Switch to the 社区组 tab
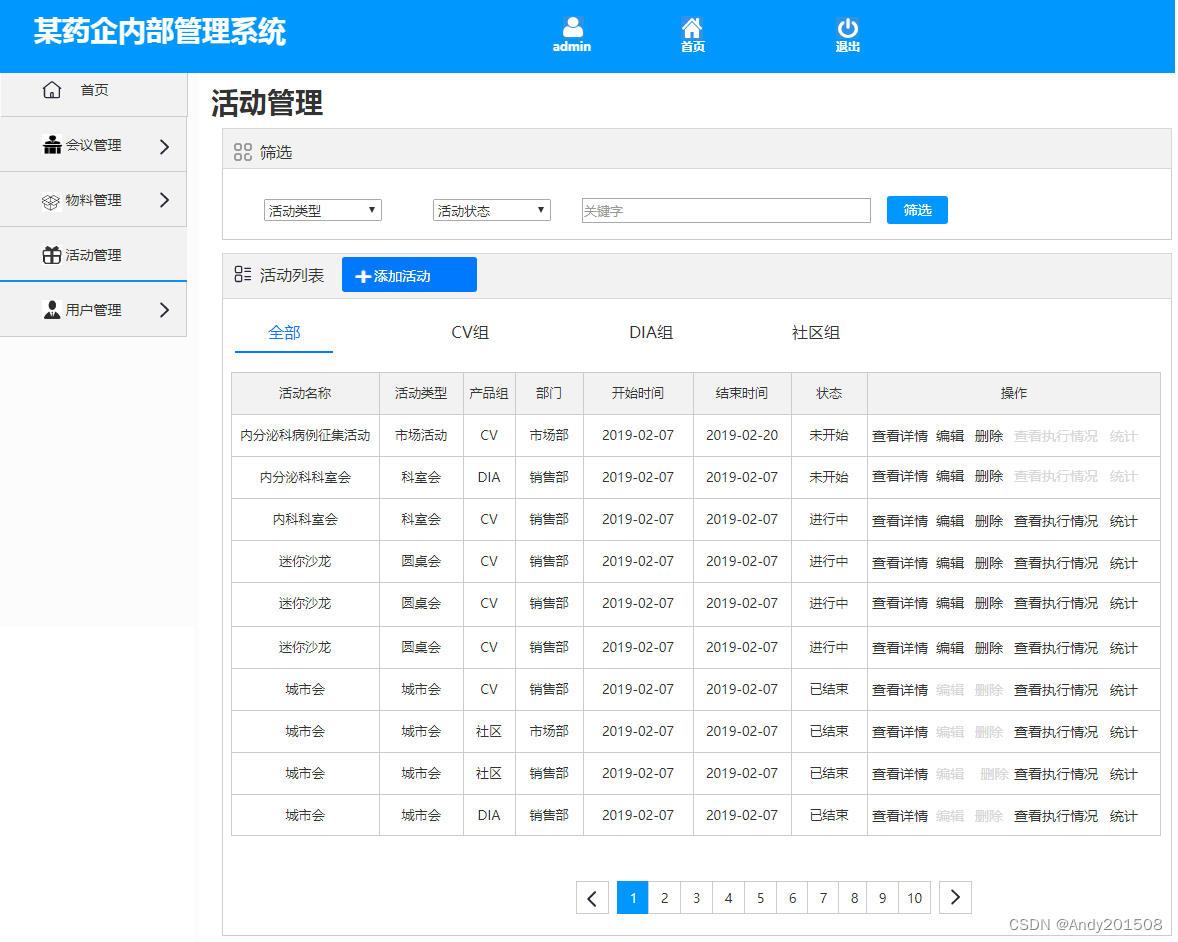This screenshot has width=1178, height=942. [815, 332]
